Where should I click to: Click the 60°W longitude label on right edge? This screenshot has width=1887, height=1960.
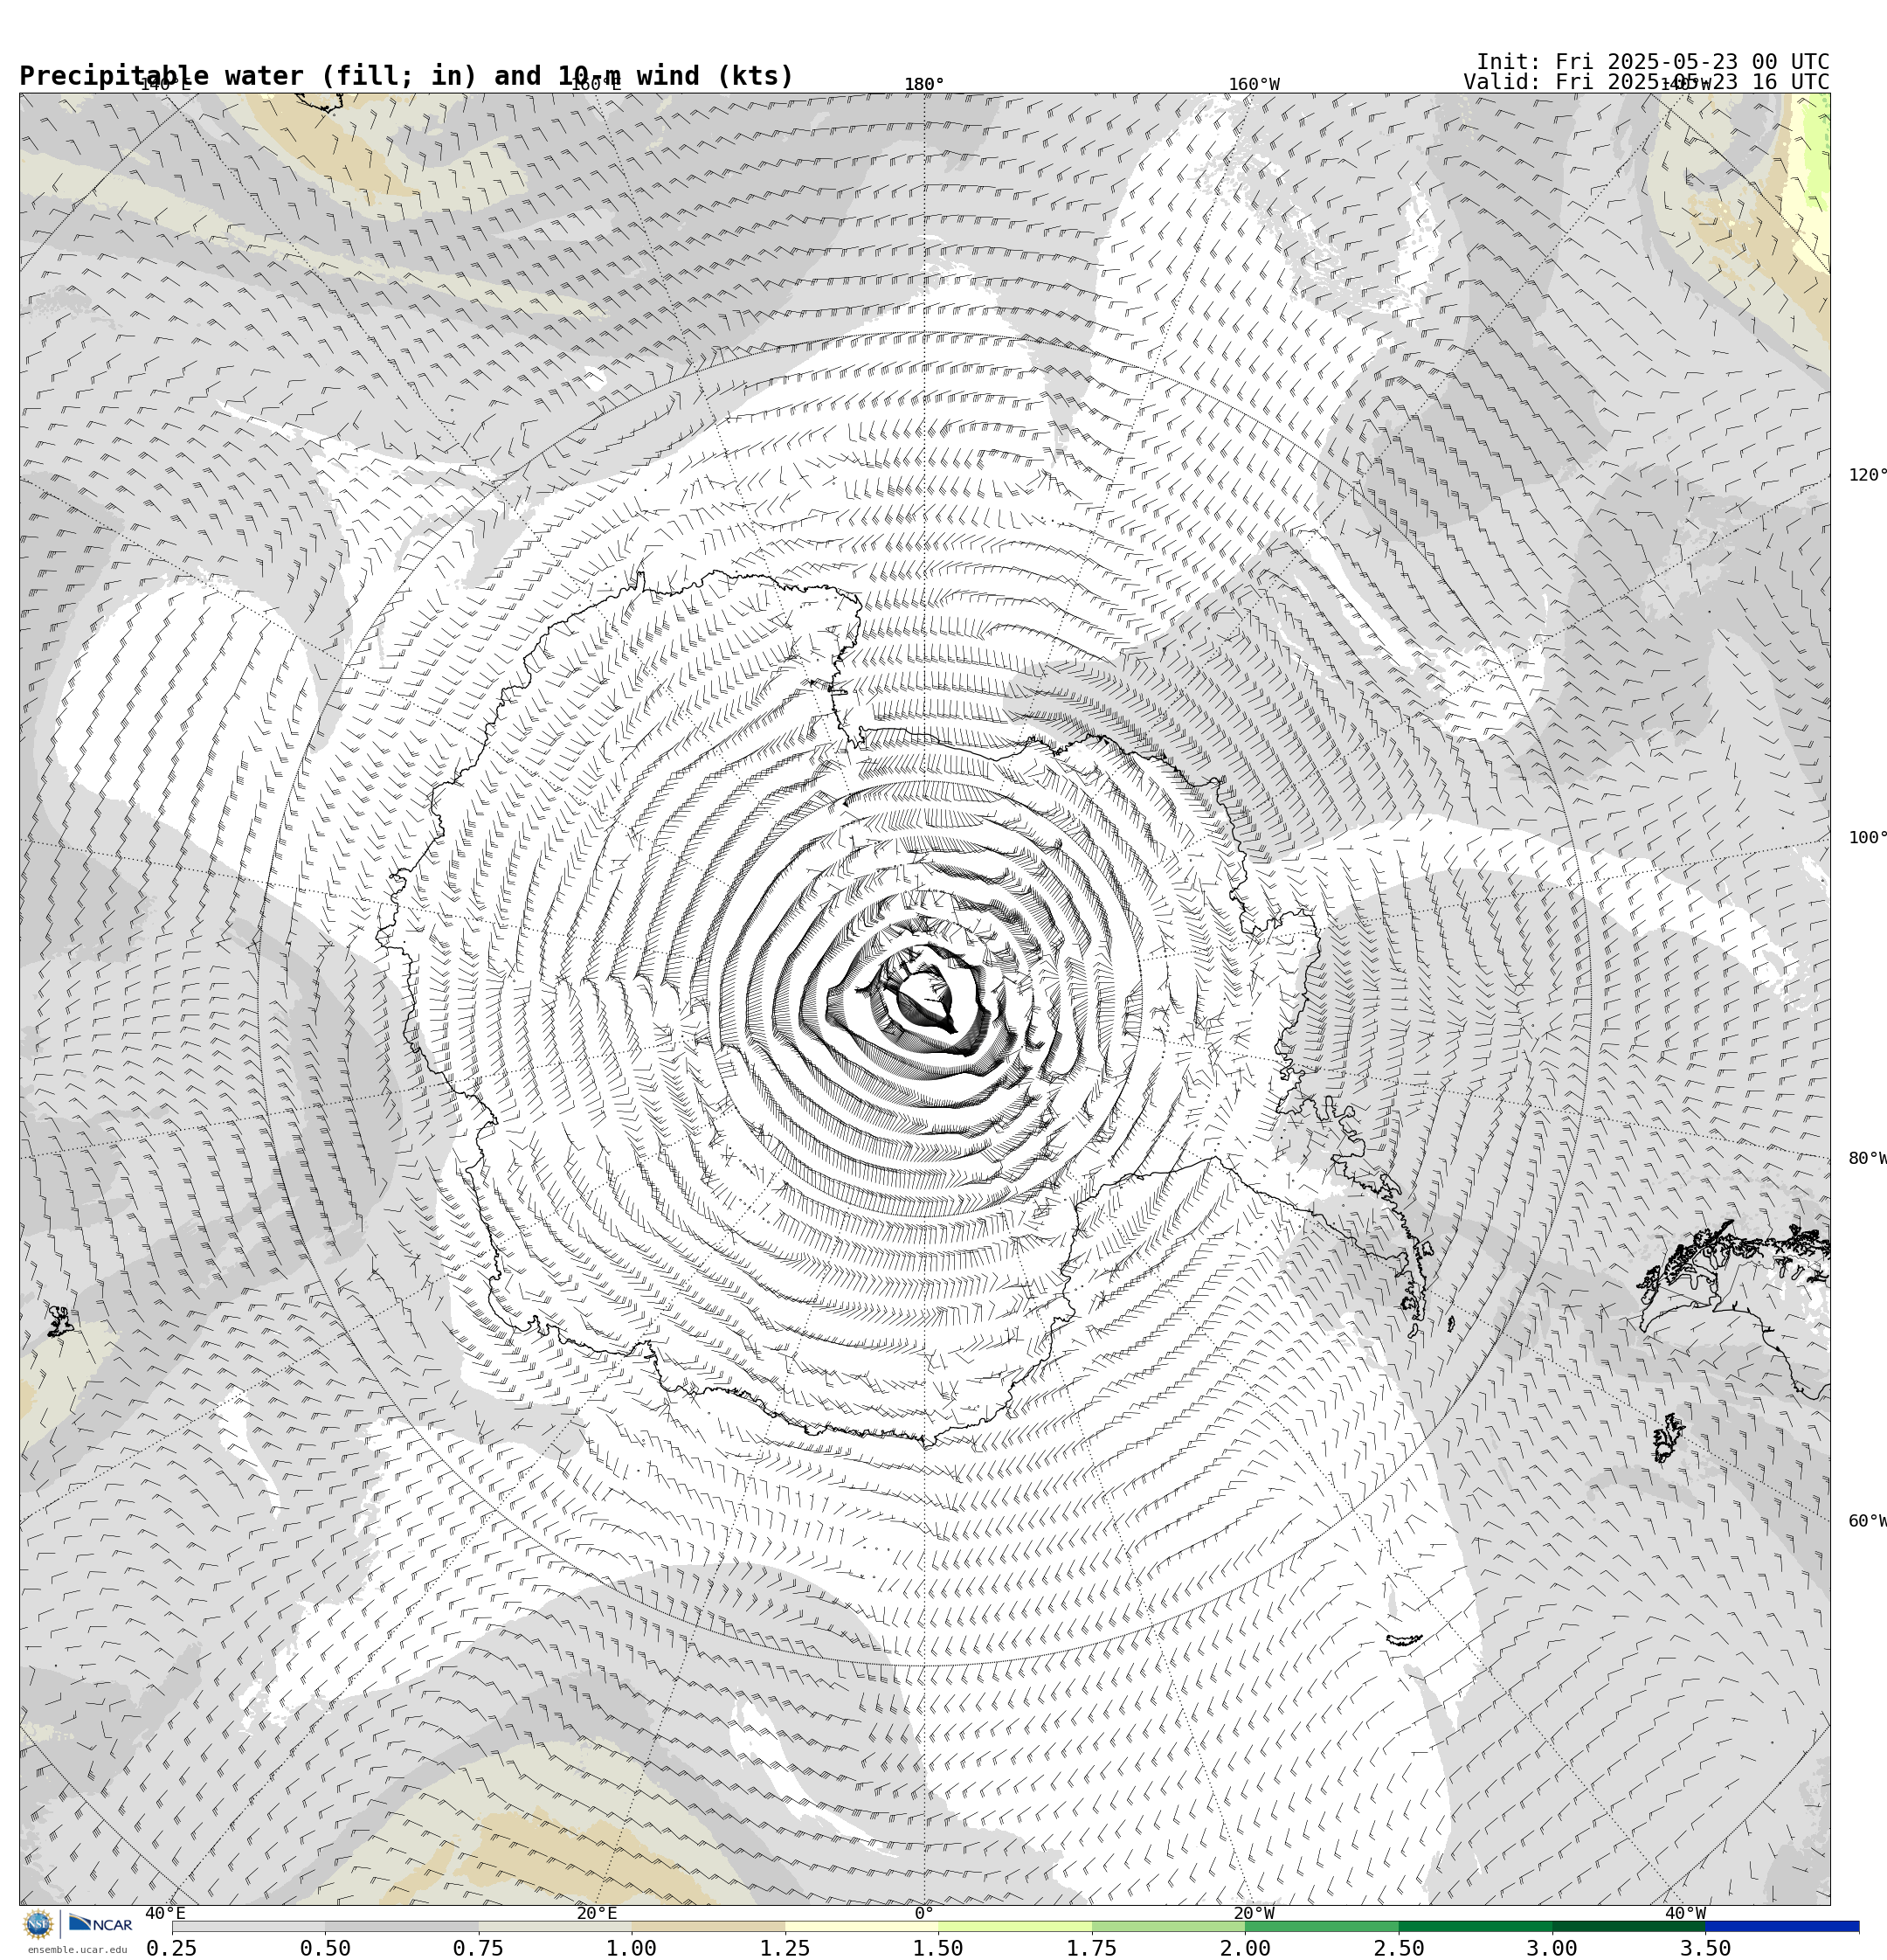[1867, 1521]
